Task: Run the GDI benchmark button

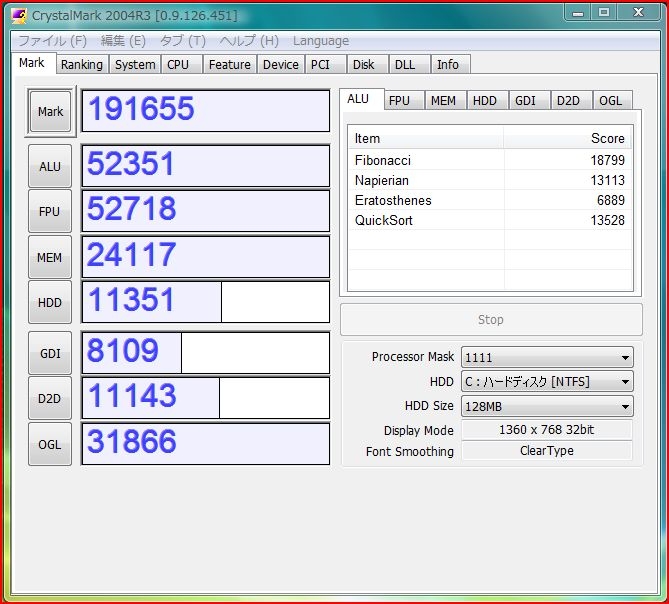Action: point(50,354)
